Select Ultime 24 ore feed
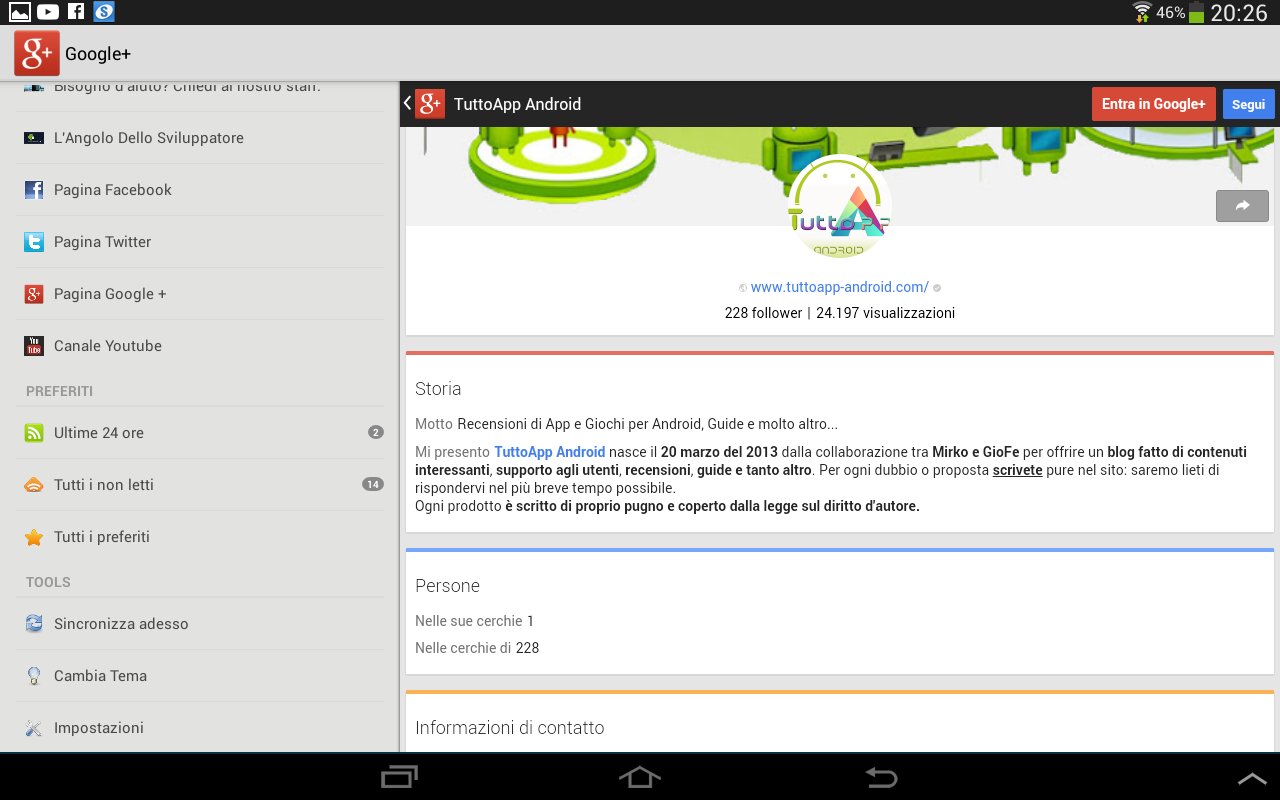Screen dimensions: 1280x800 coord(200,433)
